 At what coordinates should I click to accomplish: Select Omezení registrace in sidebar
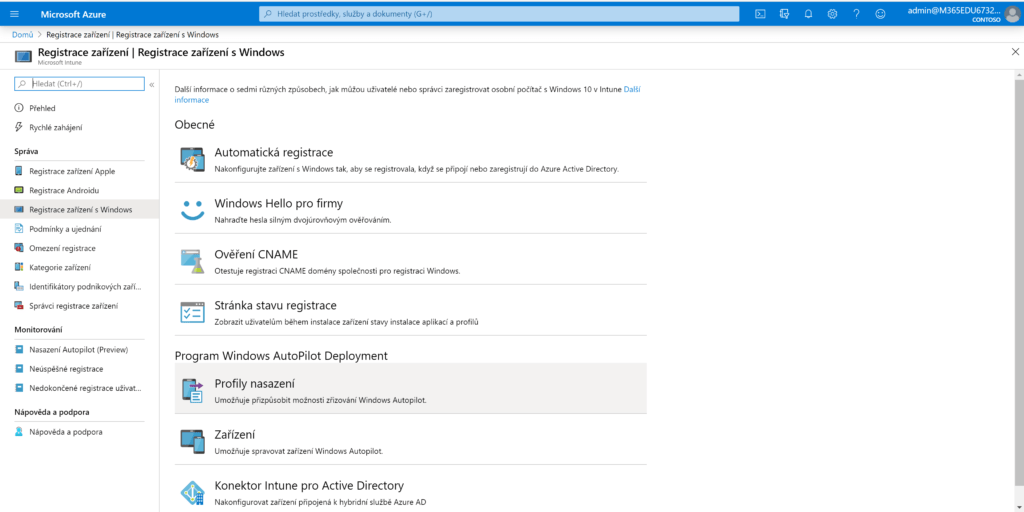[x=62, y=248]
